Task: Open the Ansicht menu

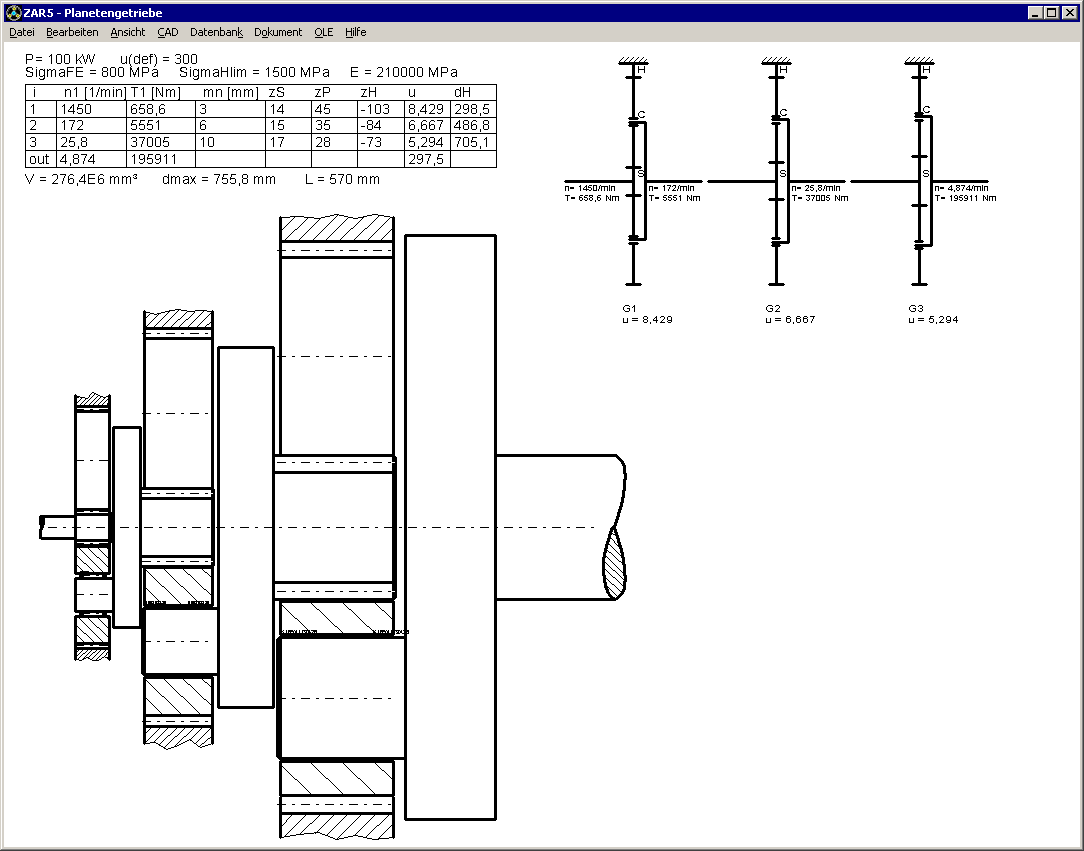Action: [x=127, y=32]
